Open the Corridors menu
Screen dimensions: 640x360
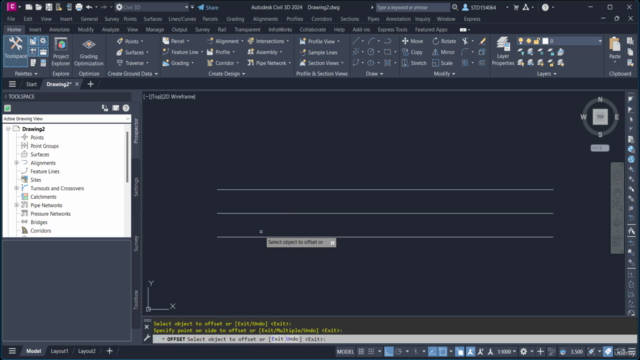pos(322,19)
